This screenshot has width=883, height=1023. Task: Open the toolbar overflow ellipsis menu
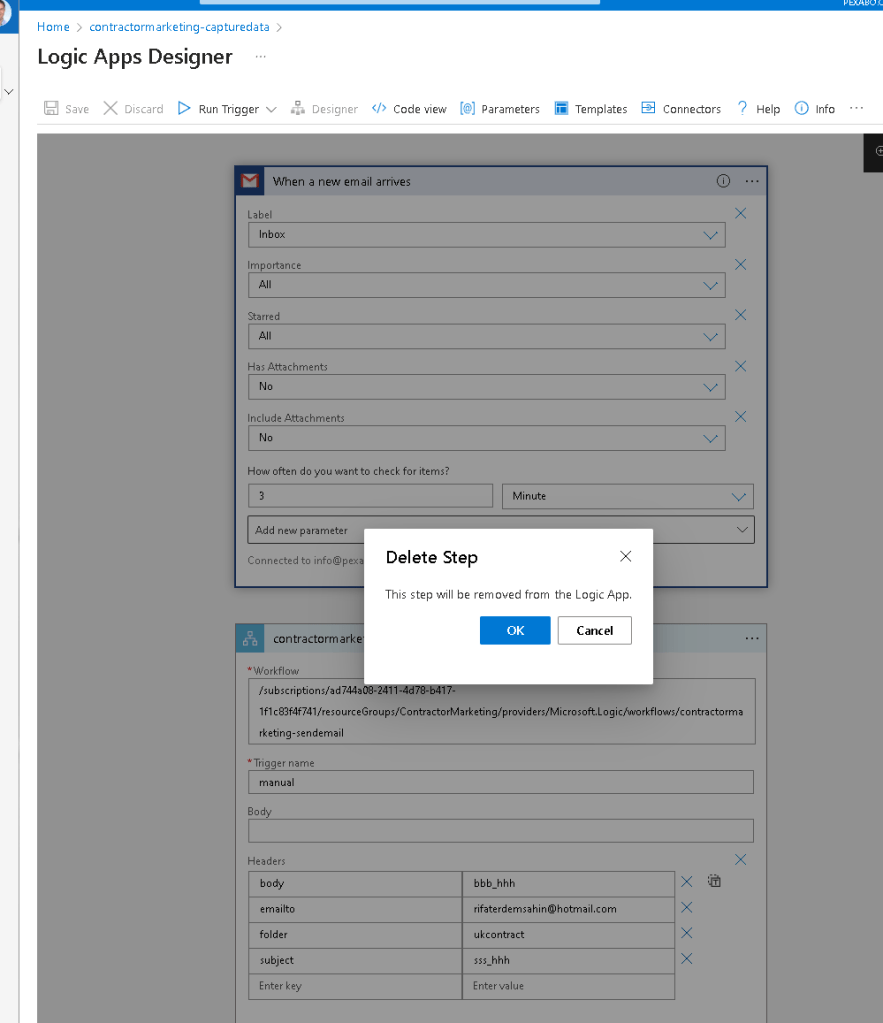click(856, 108)
